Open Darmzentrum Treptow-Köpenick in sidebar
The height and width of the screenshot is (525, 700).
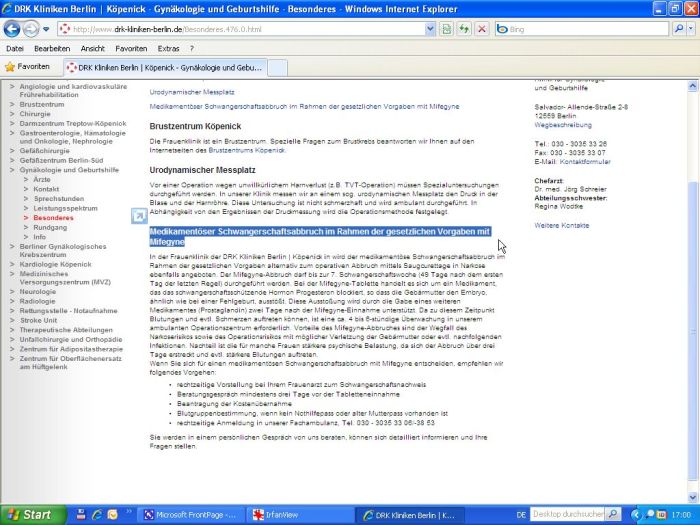click(73, 123)
